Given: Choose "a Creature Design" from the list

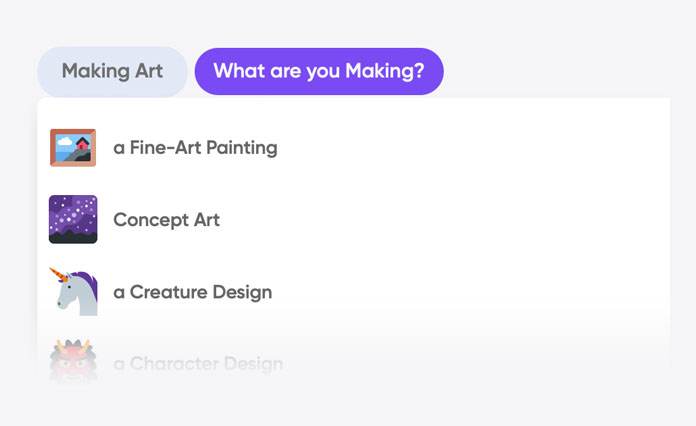Looking at the screenshot, I should coord(192,292).
